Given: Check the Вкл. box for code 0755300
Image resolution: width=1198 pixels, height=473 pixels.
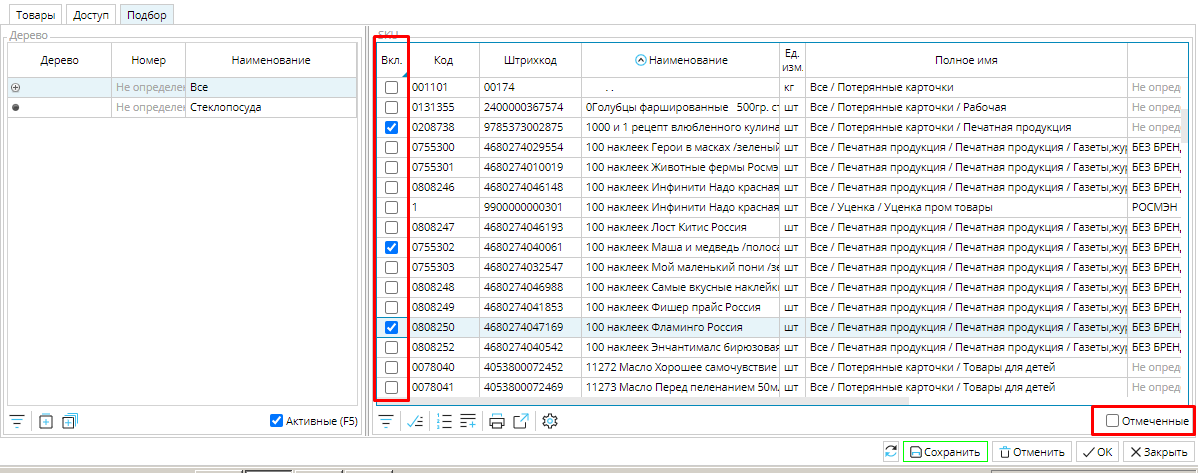Looking at the screenshot, I should (x=391, y=147).
